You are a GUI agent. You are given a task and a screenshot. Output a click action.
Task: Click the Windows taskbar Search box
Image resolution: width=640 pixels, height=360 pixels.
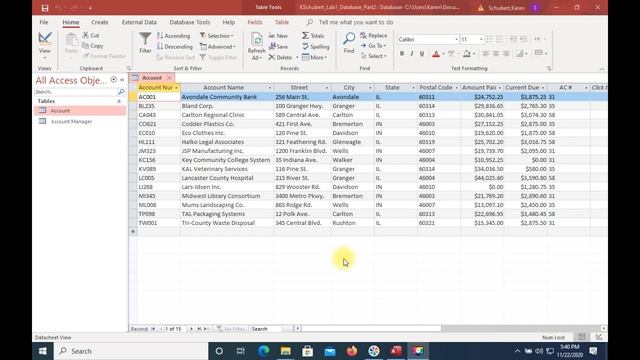click(x=131, y=351)
